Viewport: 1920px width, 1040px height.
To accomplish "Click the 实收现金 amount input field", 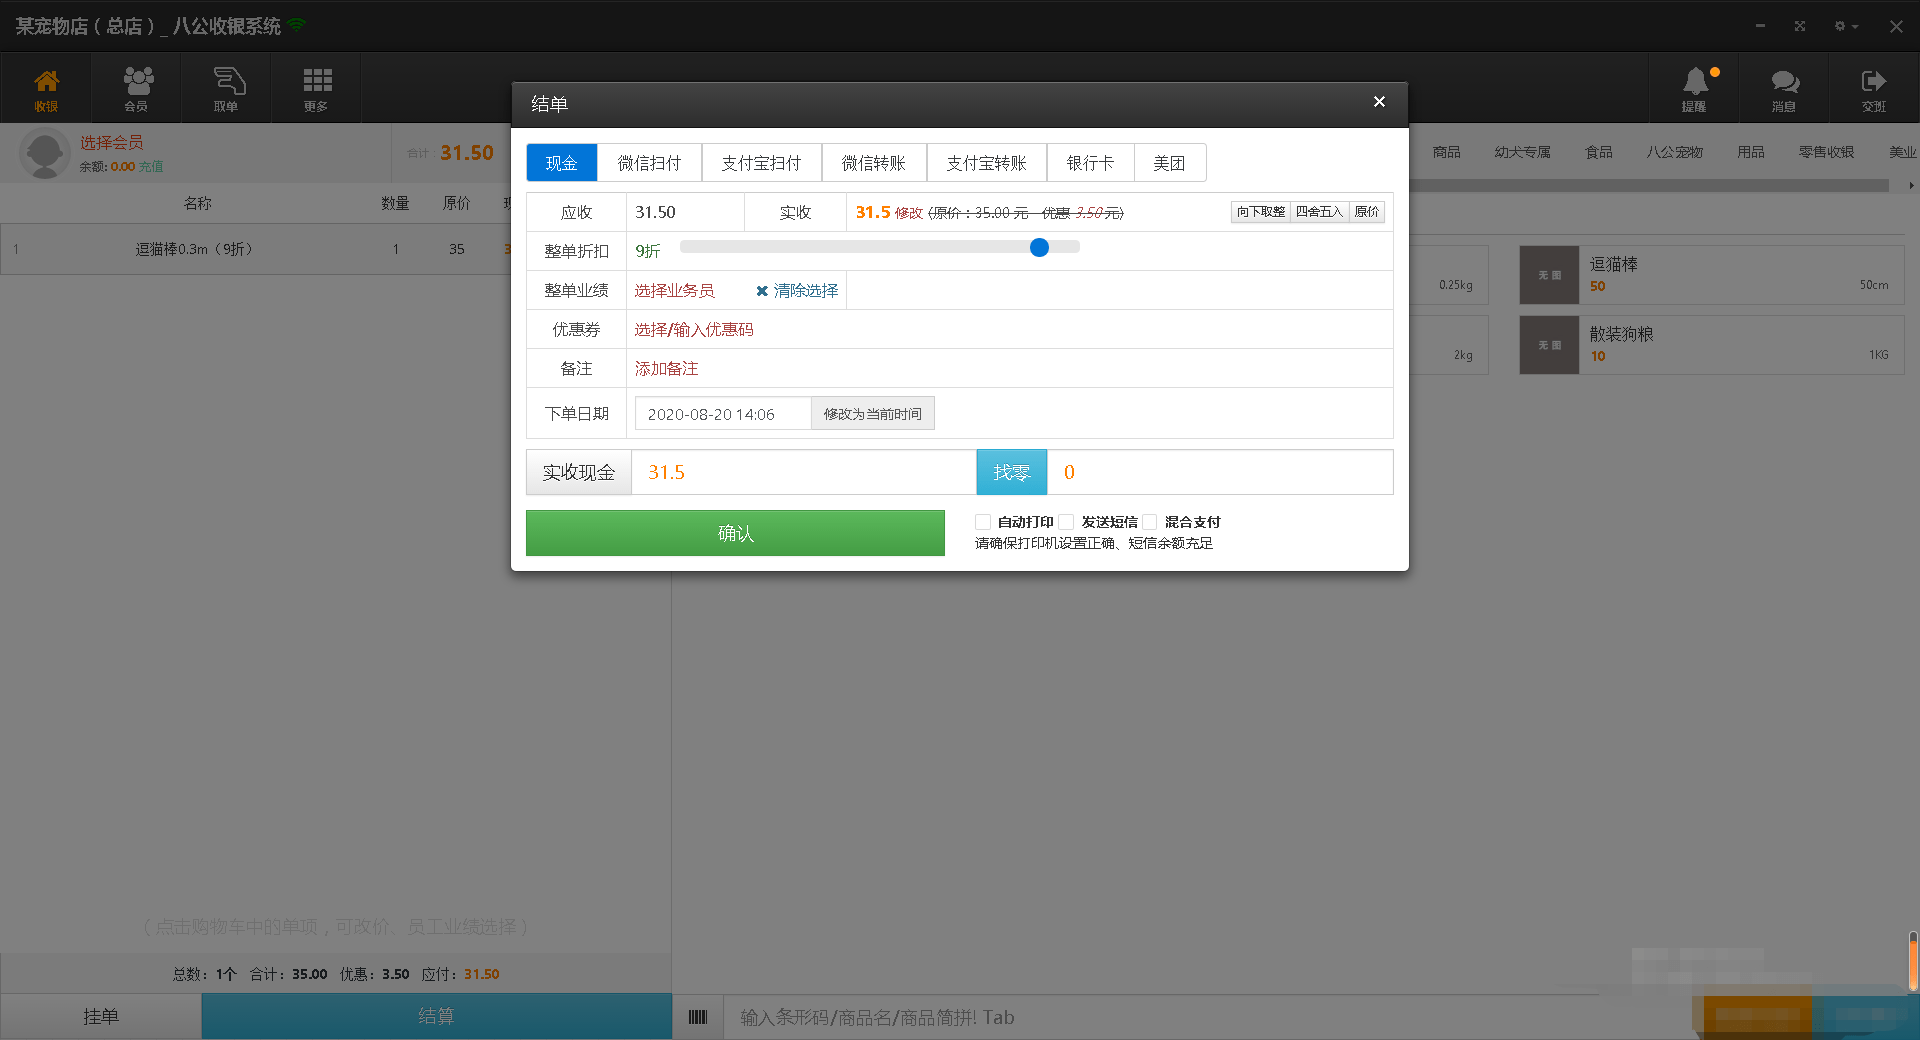I will coord(803,472).
